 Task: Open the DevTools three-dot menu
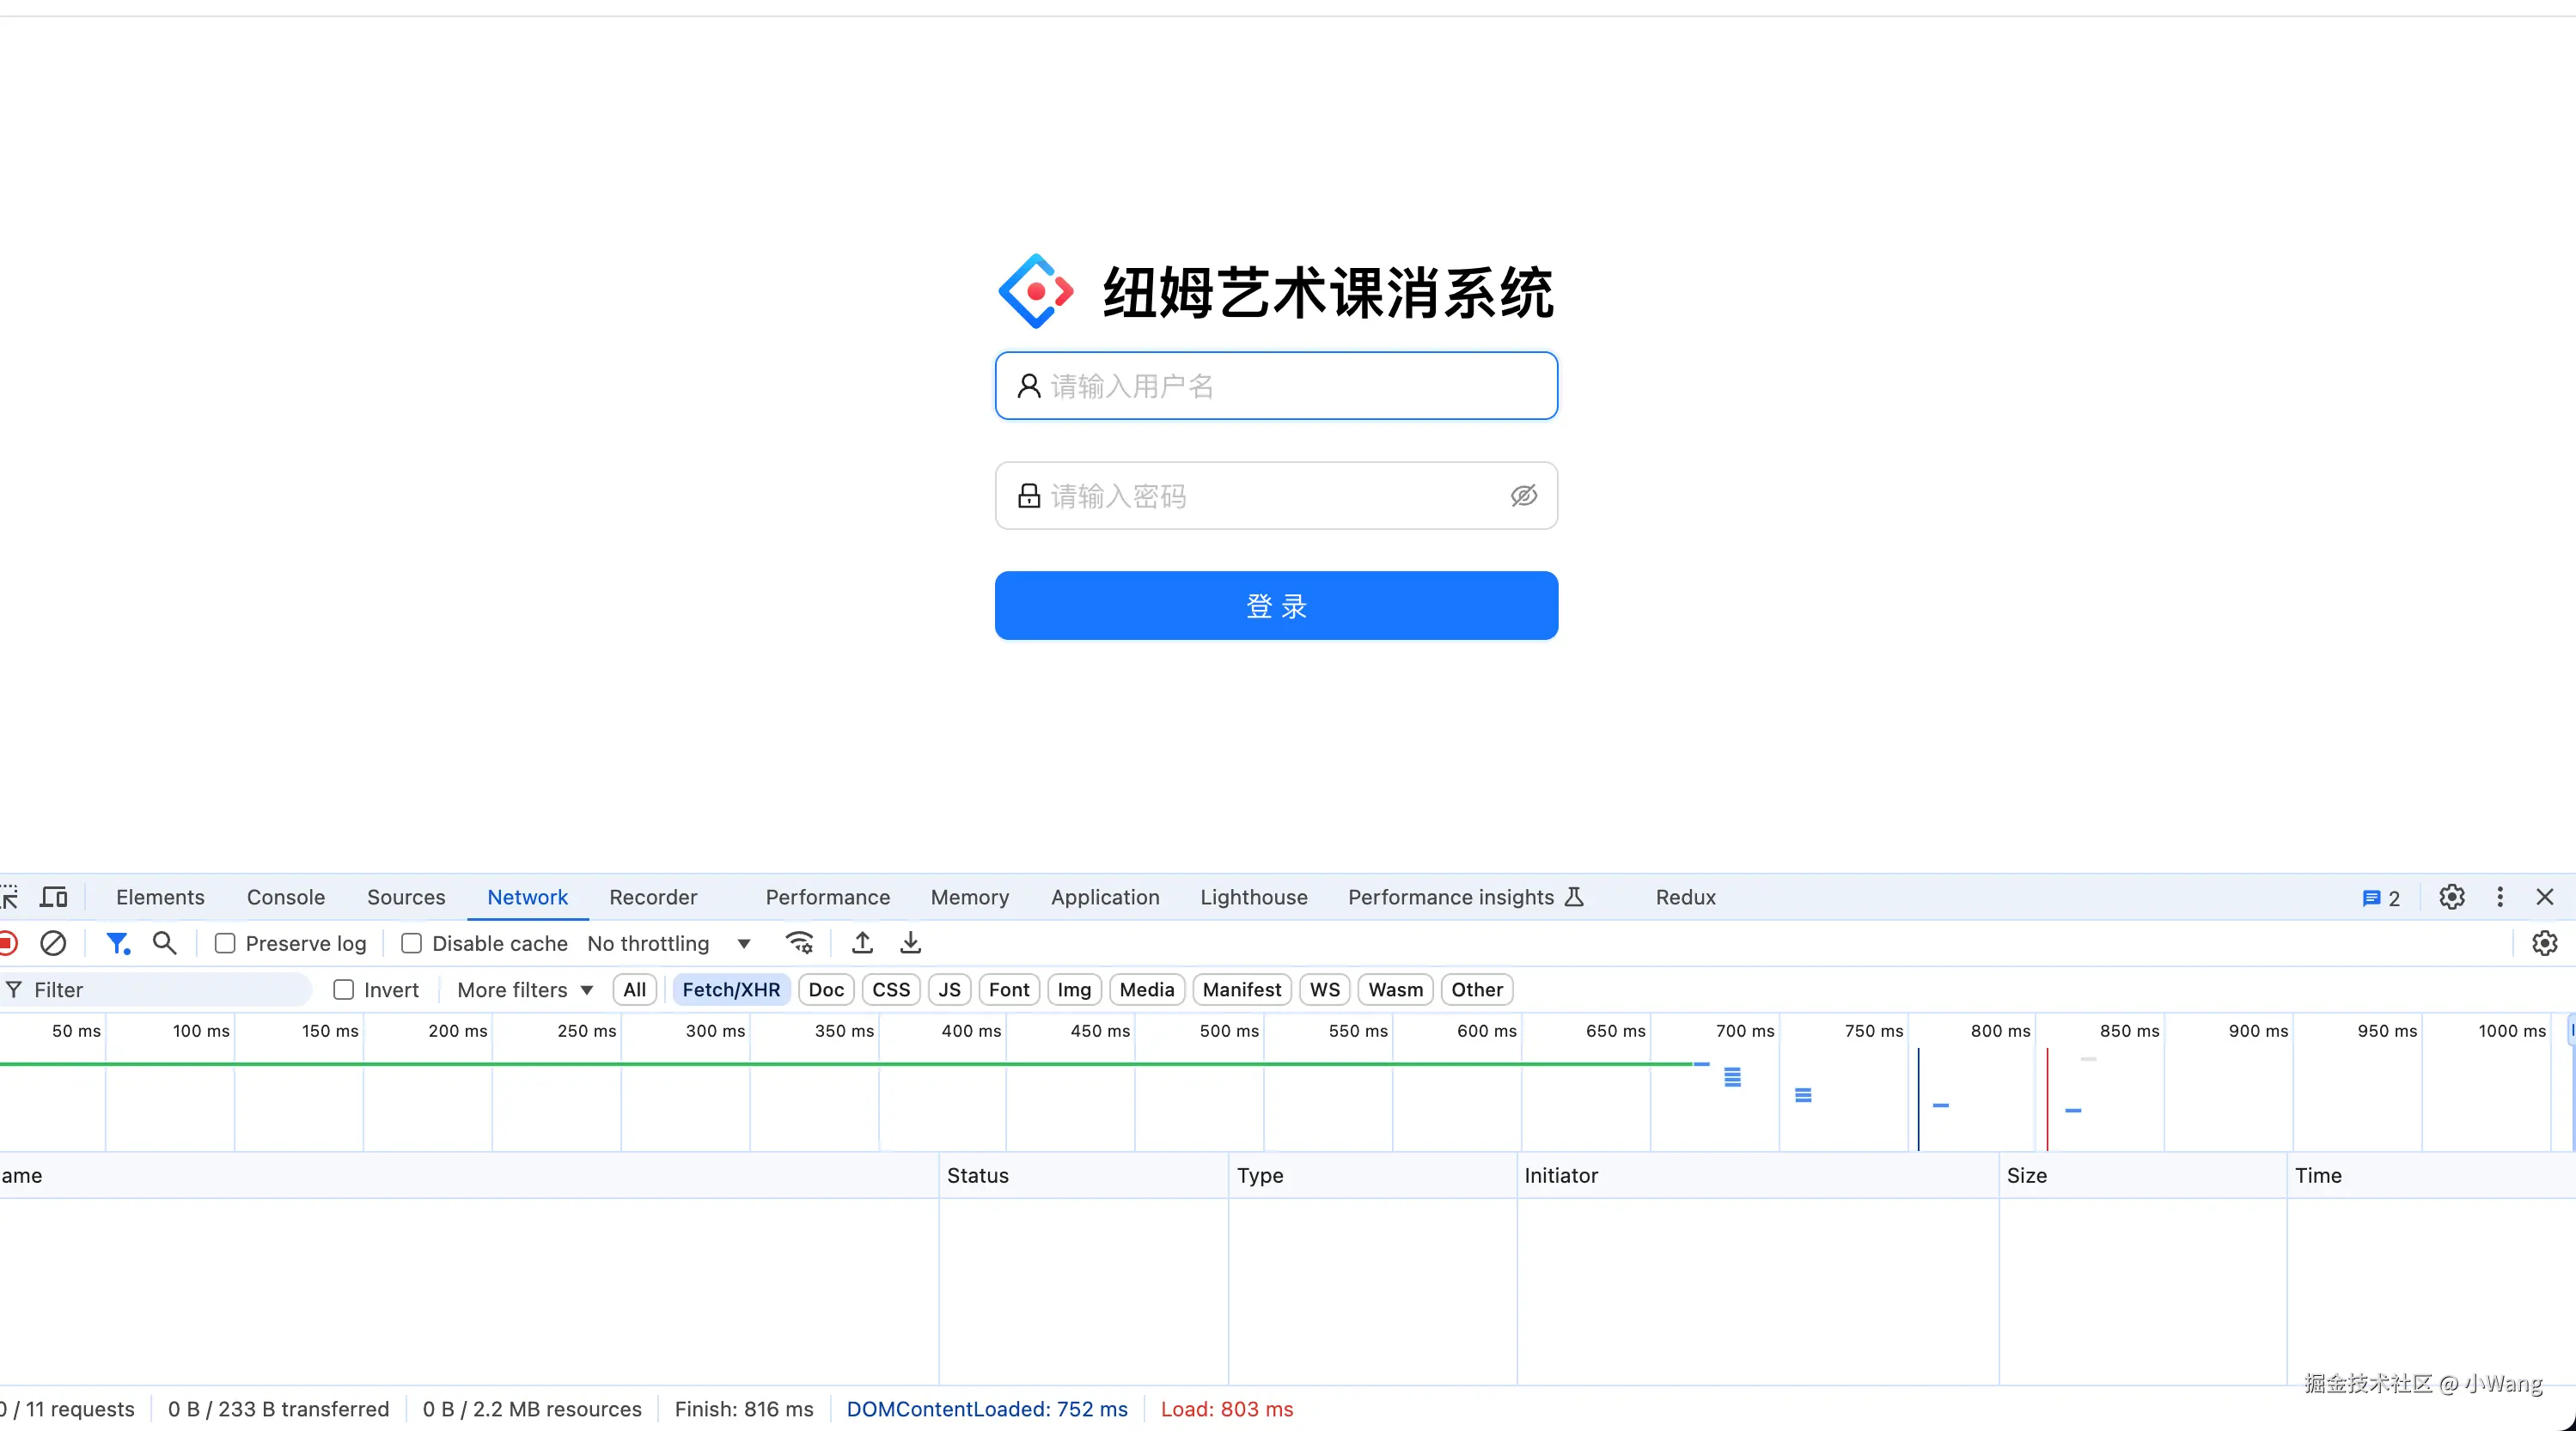coord(2500,897)
